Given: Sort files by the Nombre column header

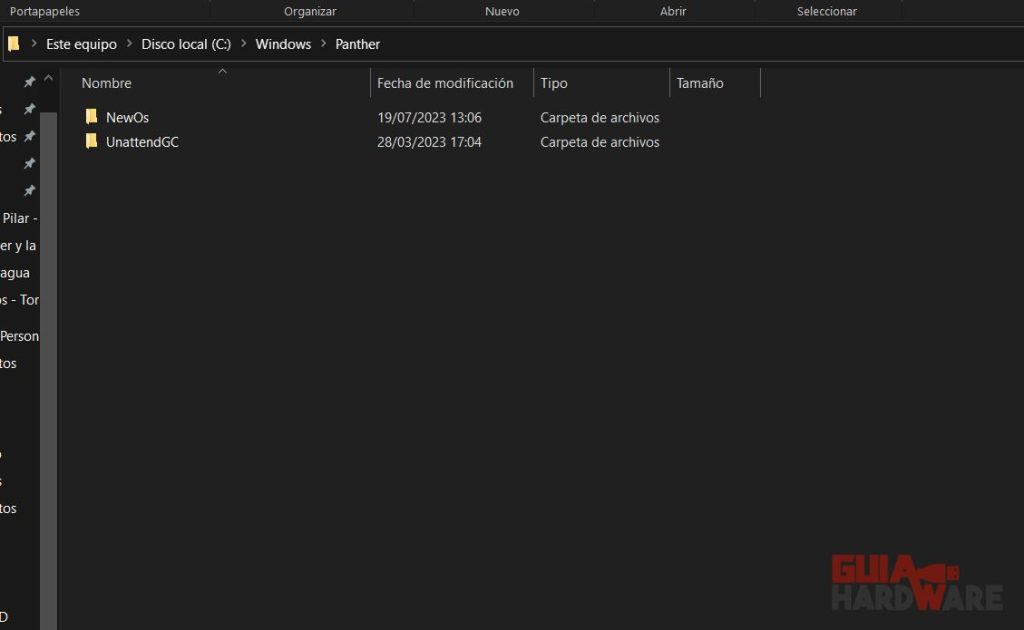Looking at the screenshot, I should click(106, 83).
